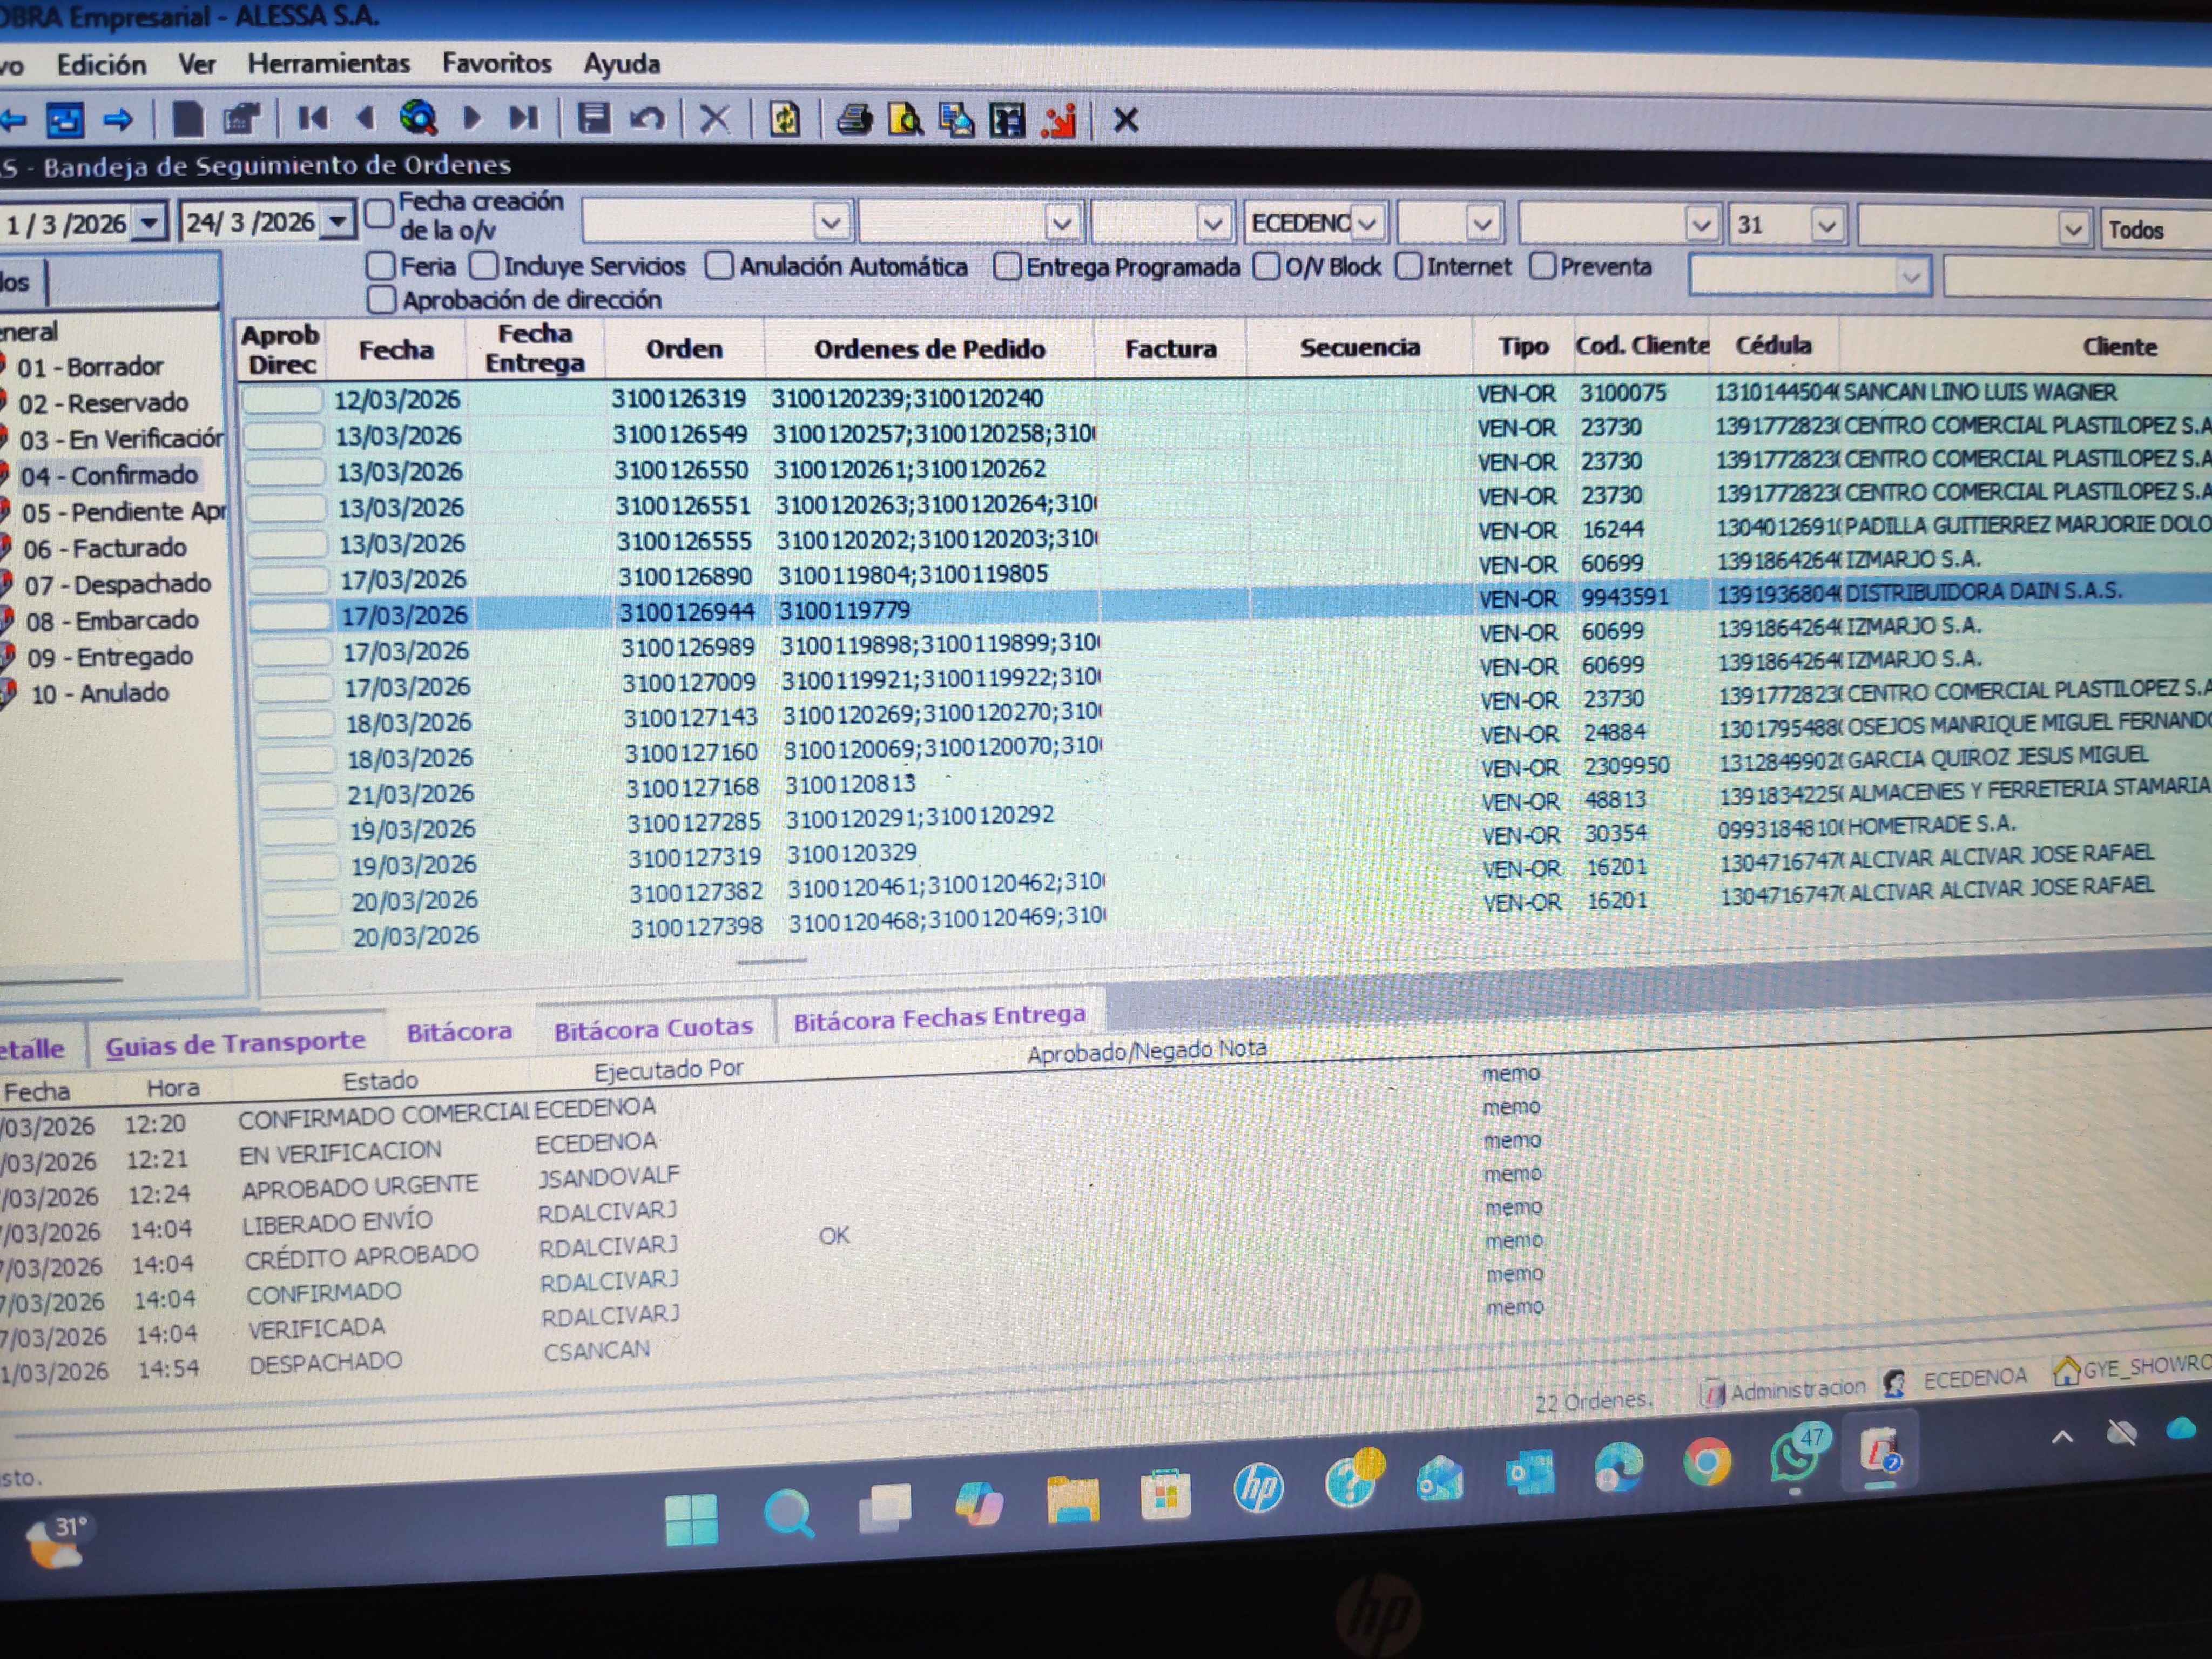The width and height of the screenshot is (2212, 1659).
Task: Click the globe search toolbar icon
Action: (418, 119)
